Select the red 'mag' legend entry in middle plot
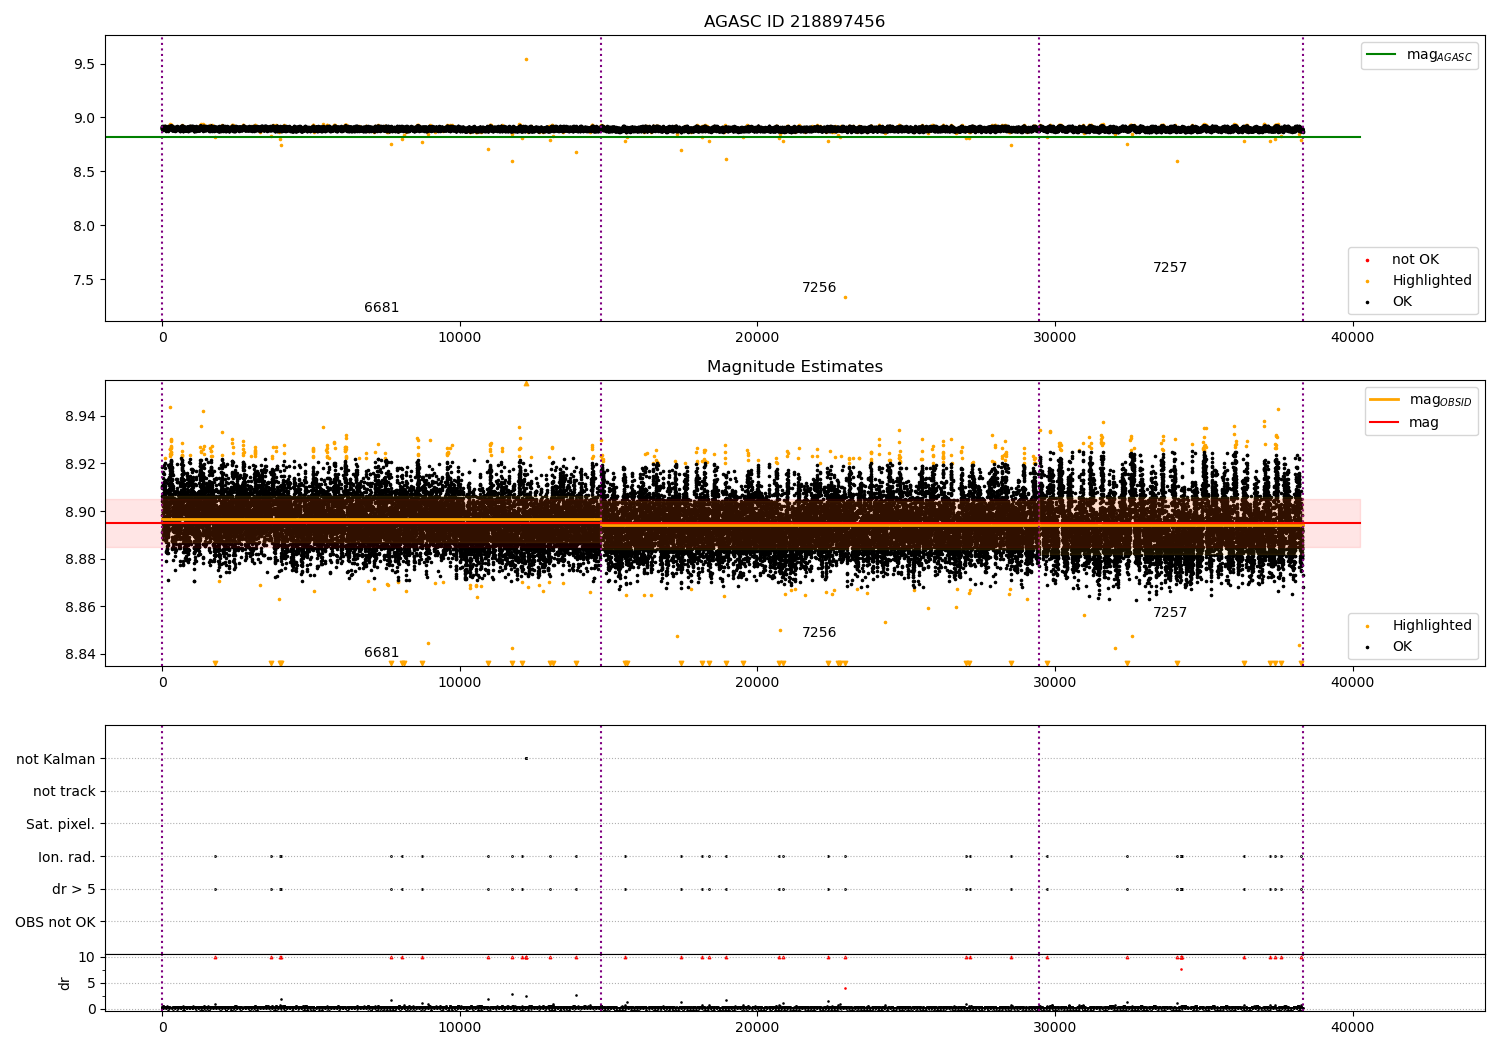Viewport: 1500px width, 1050px height. point(1405,423)
